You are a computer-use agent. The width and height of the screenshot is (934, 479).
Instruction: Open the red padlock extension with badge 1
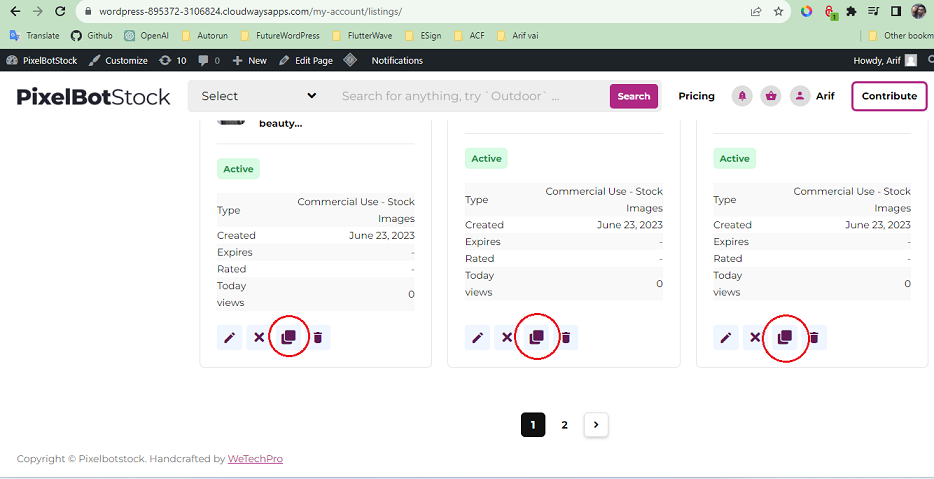830,12
